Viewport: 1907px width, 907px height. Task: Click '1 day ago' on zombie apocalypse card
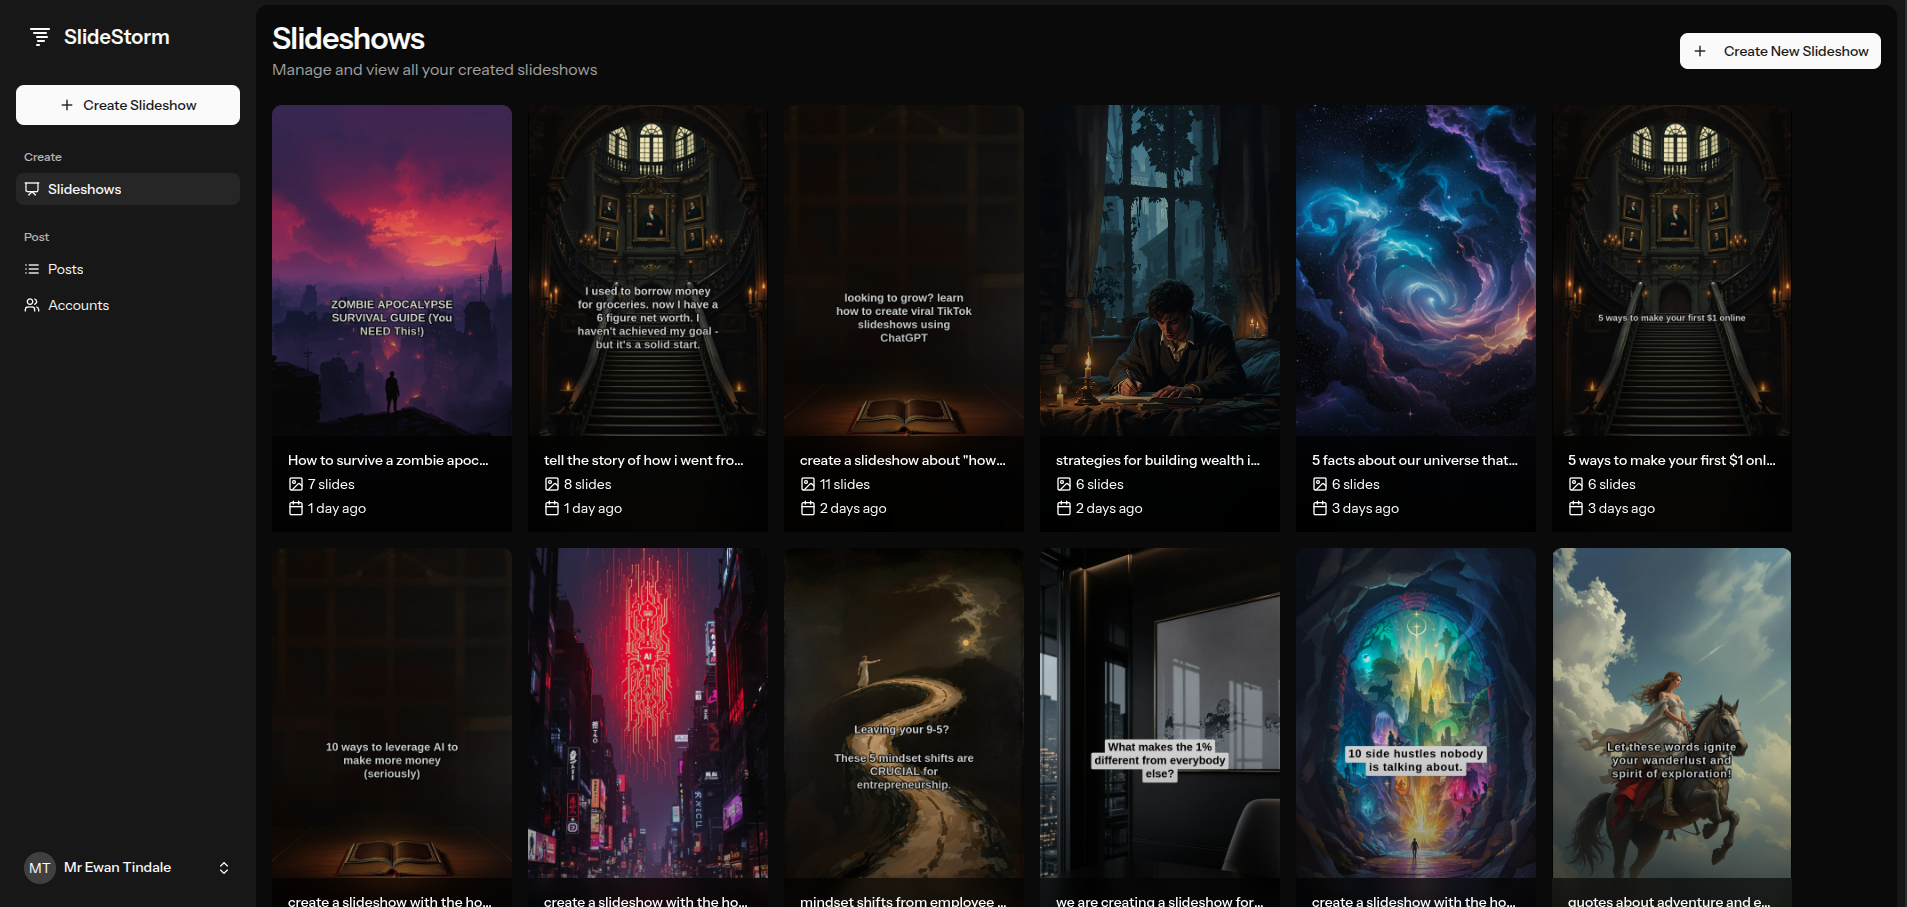337,508
